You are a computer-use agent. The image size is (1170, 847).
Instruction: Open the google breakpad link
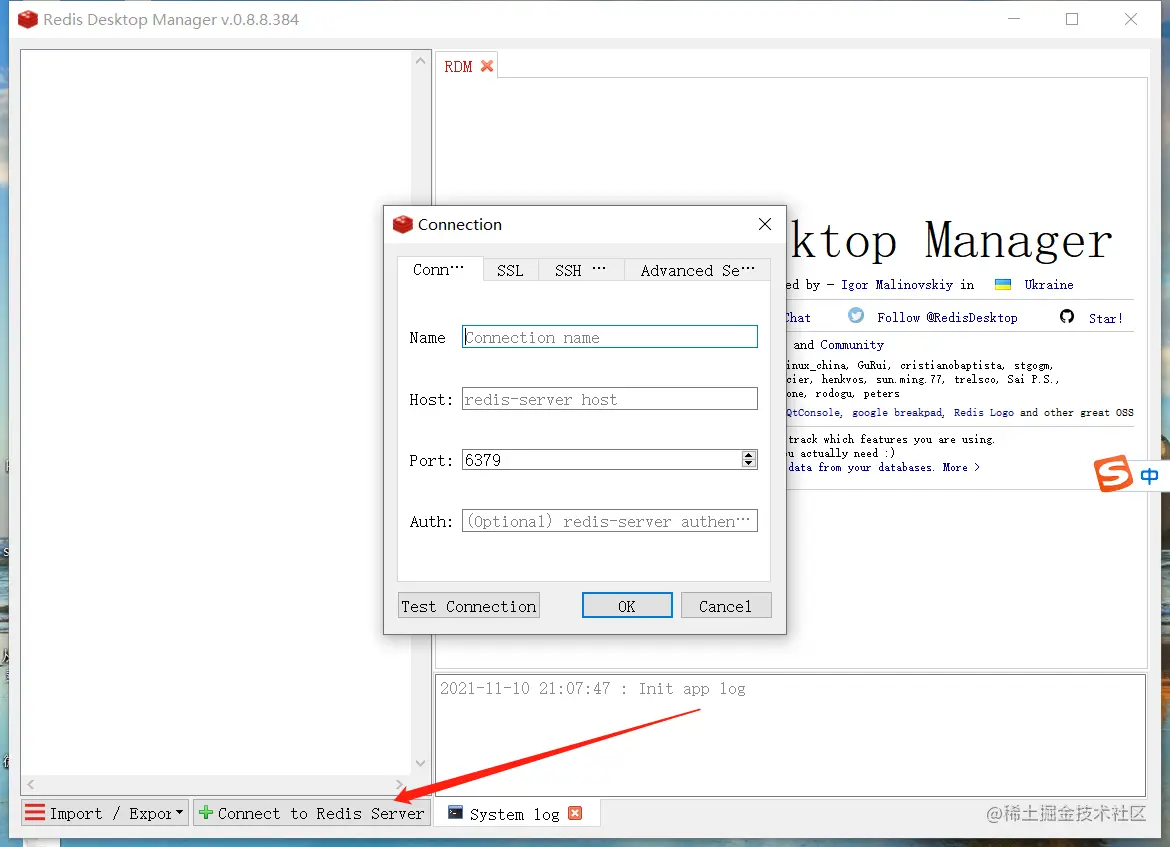click(898, 413)
